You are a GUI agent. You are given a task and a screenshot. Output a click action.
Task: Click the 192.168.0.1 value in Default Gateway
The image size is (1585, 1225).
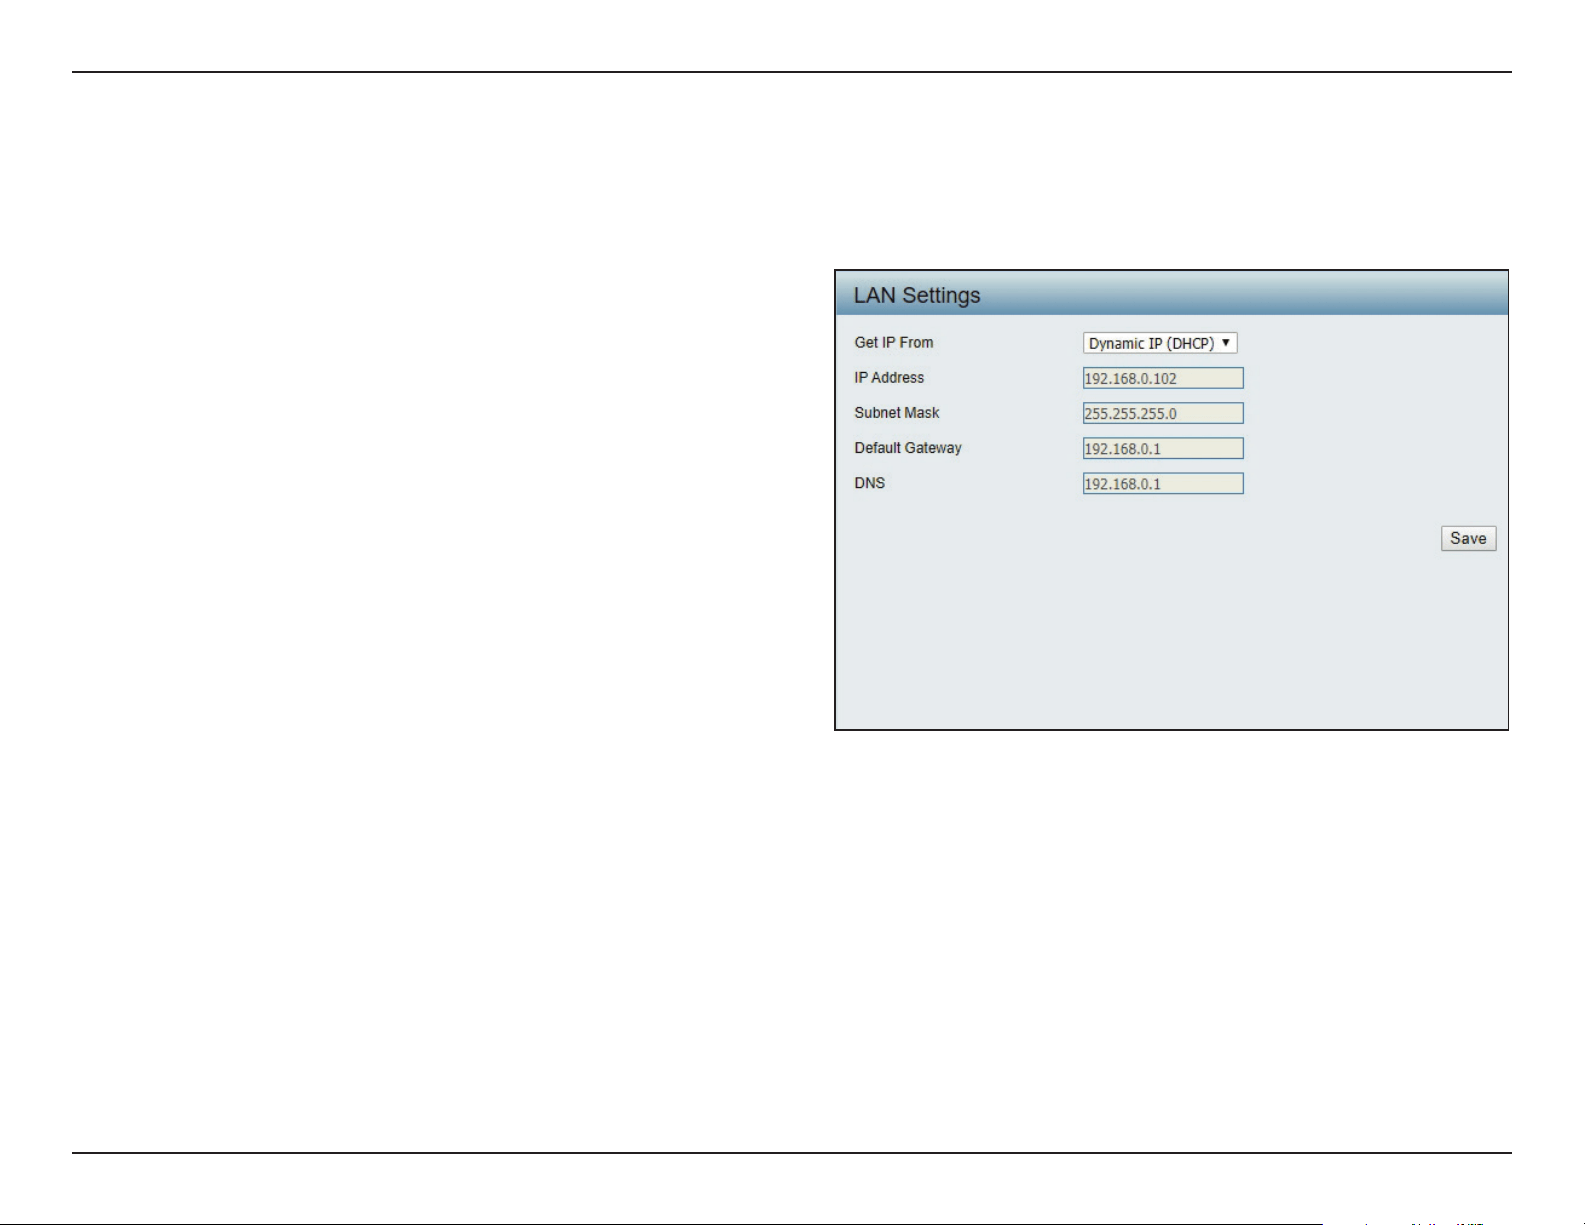click(1123, 449)
